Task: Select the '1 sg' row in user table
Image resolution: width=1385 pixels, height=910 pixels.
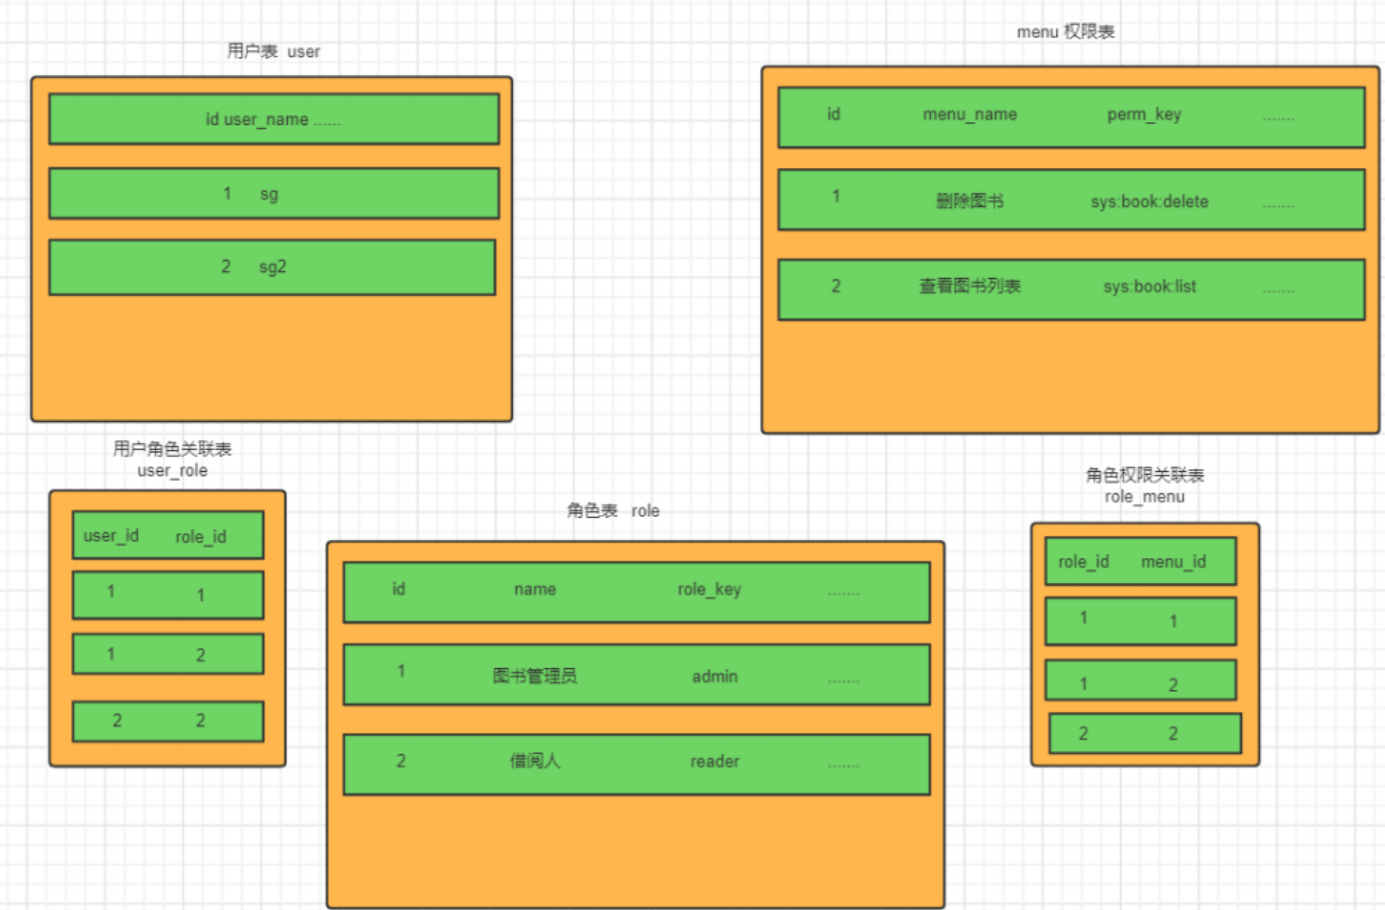Action: coord(274,193)
